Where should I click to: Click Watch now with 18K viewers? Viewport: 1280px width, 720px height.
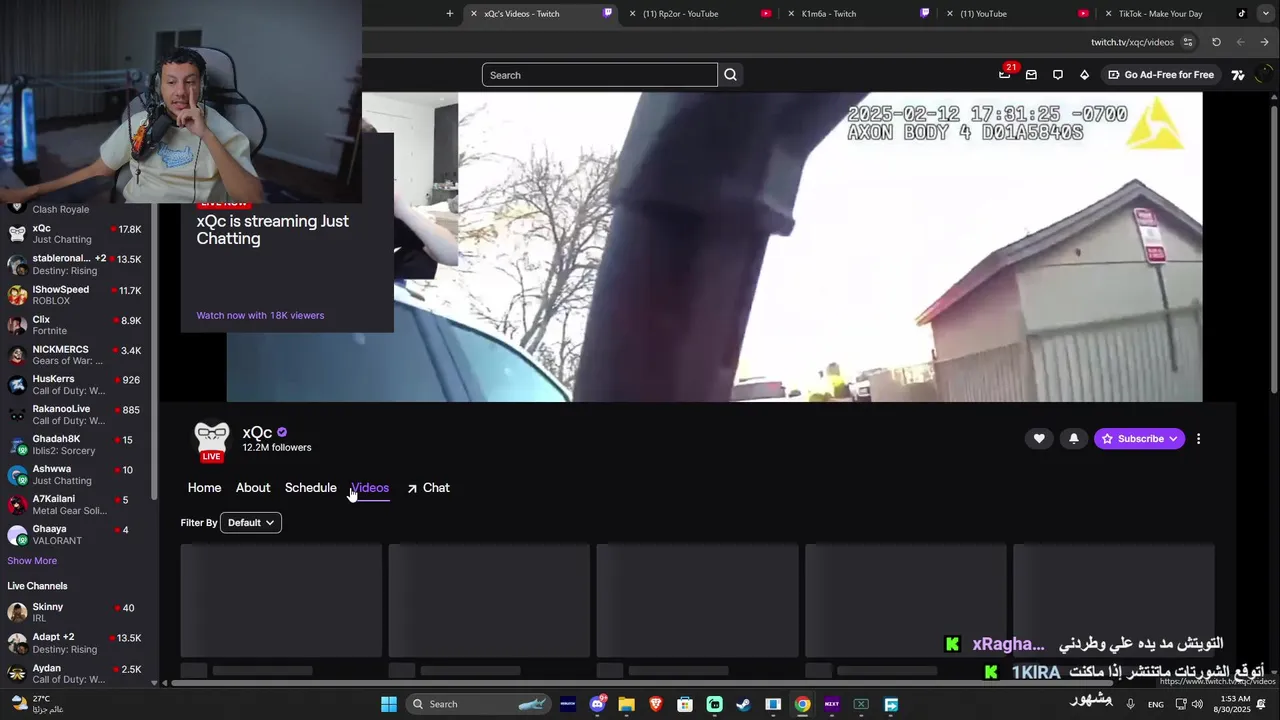click(260, 315)
